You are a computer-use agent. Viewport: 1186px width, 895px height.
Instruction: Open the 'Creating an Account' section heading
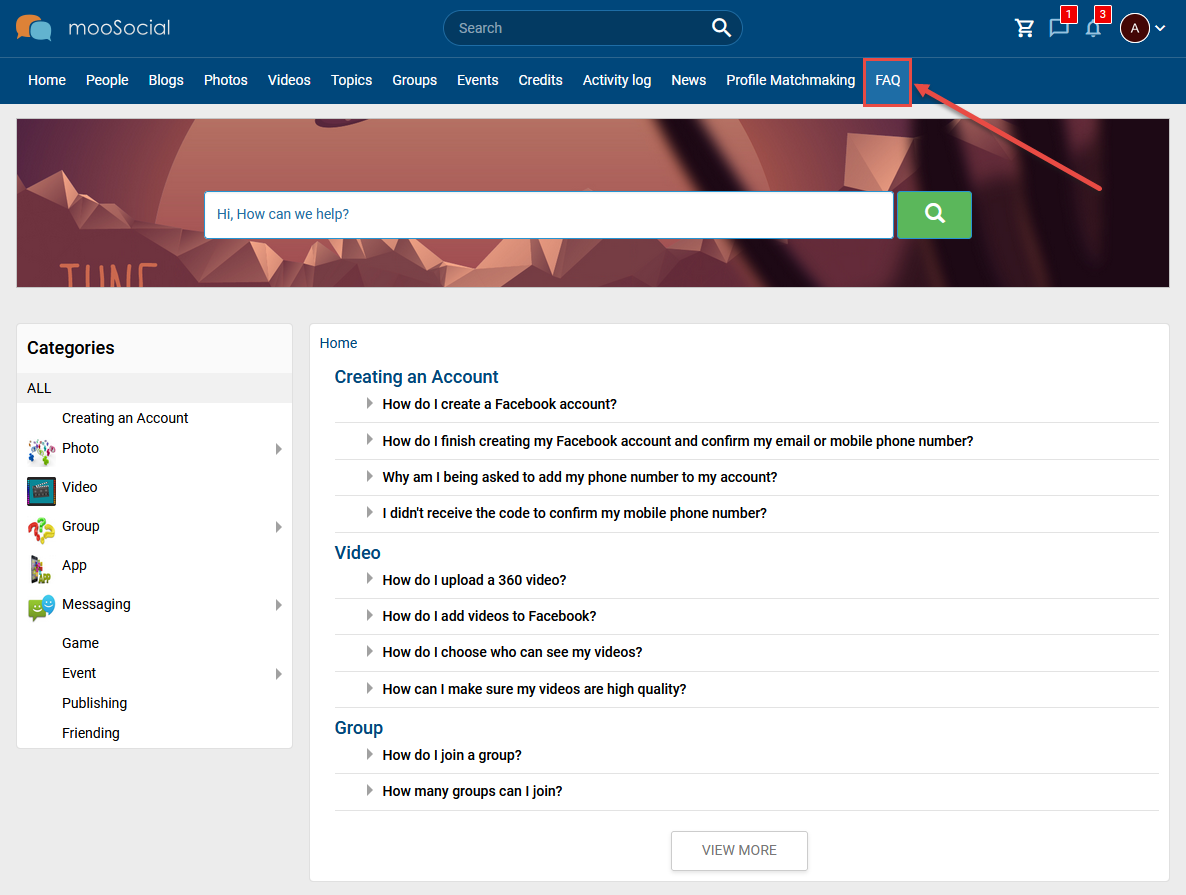[416, 377]
